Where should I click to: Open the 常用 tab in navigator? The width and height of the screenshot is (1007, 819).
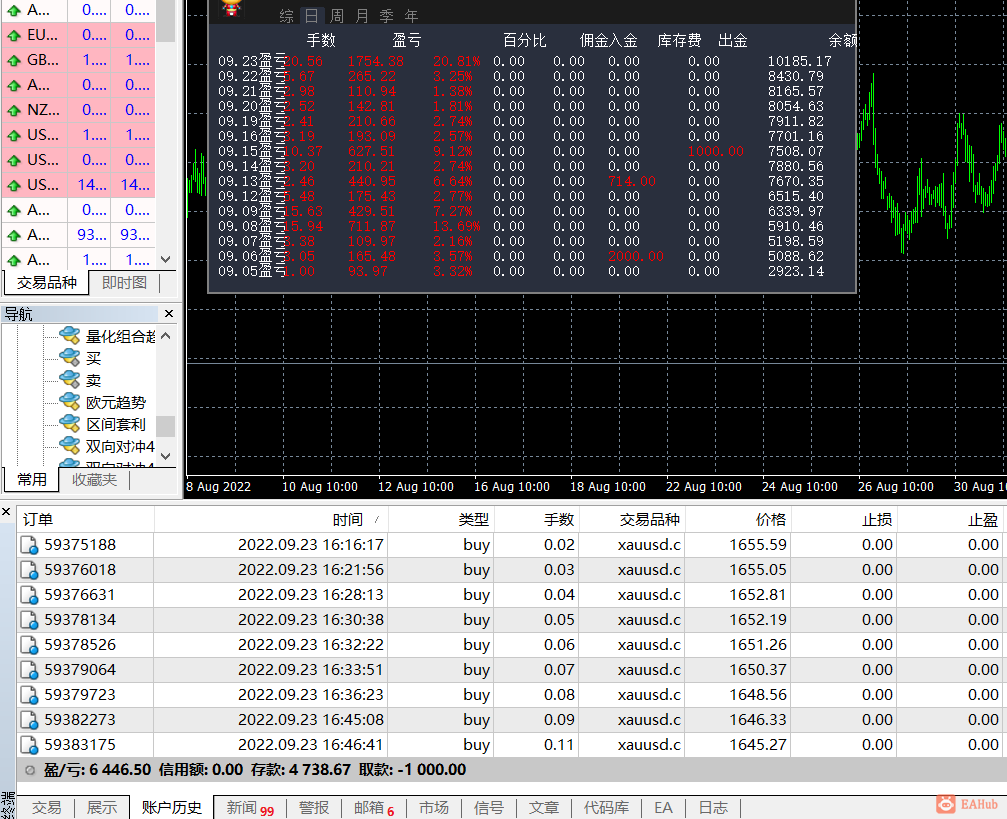pyautogui.click(x=31, y=480)
